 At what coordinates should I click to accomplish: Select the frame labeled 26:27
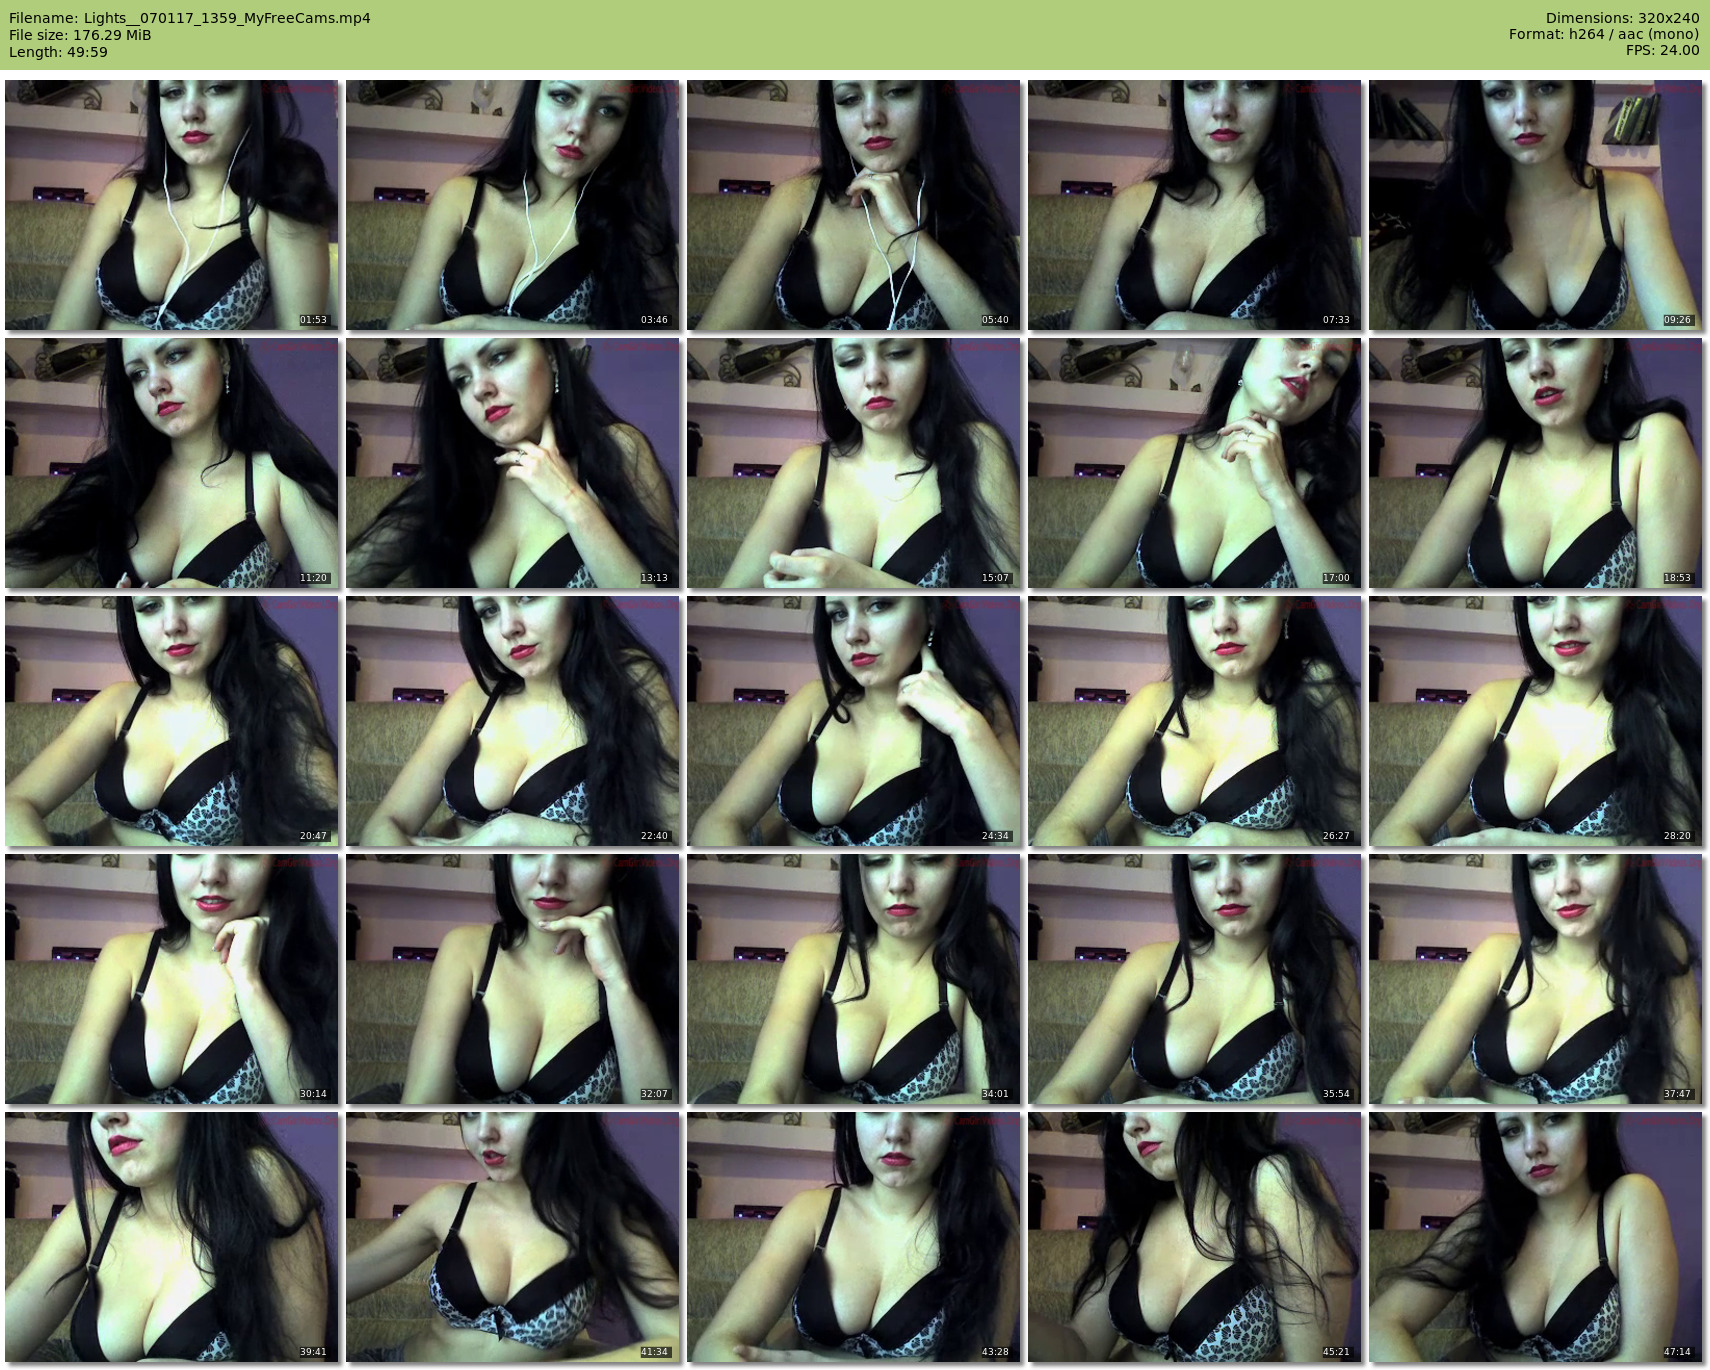click(1194, 721)
